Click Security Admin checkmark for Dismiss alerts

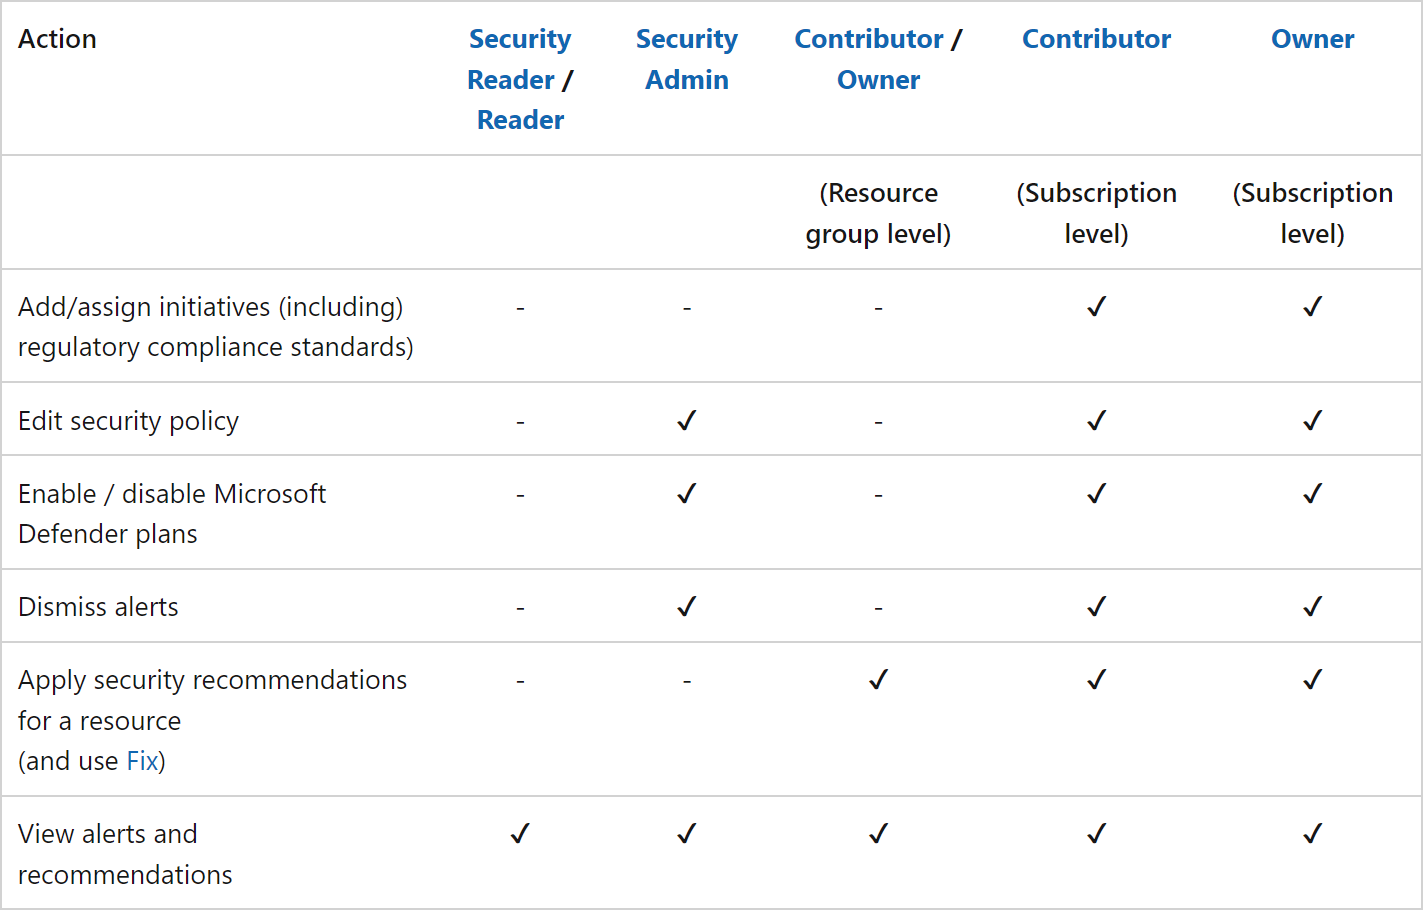pyautogui.click(x=686, y=607)
